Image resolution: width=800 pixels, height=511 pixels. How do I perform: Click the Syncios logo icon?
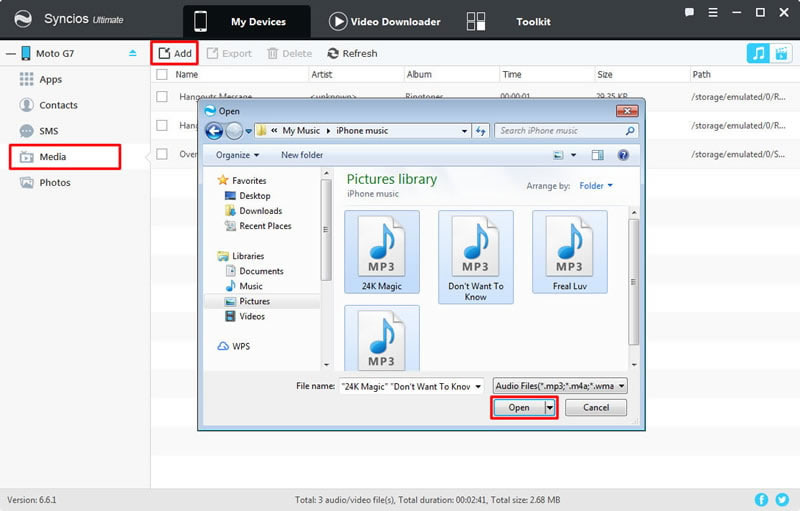coord(23,19)
